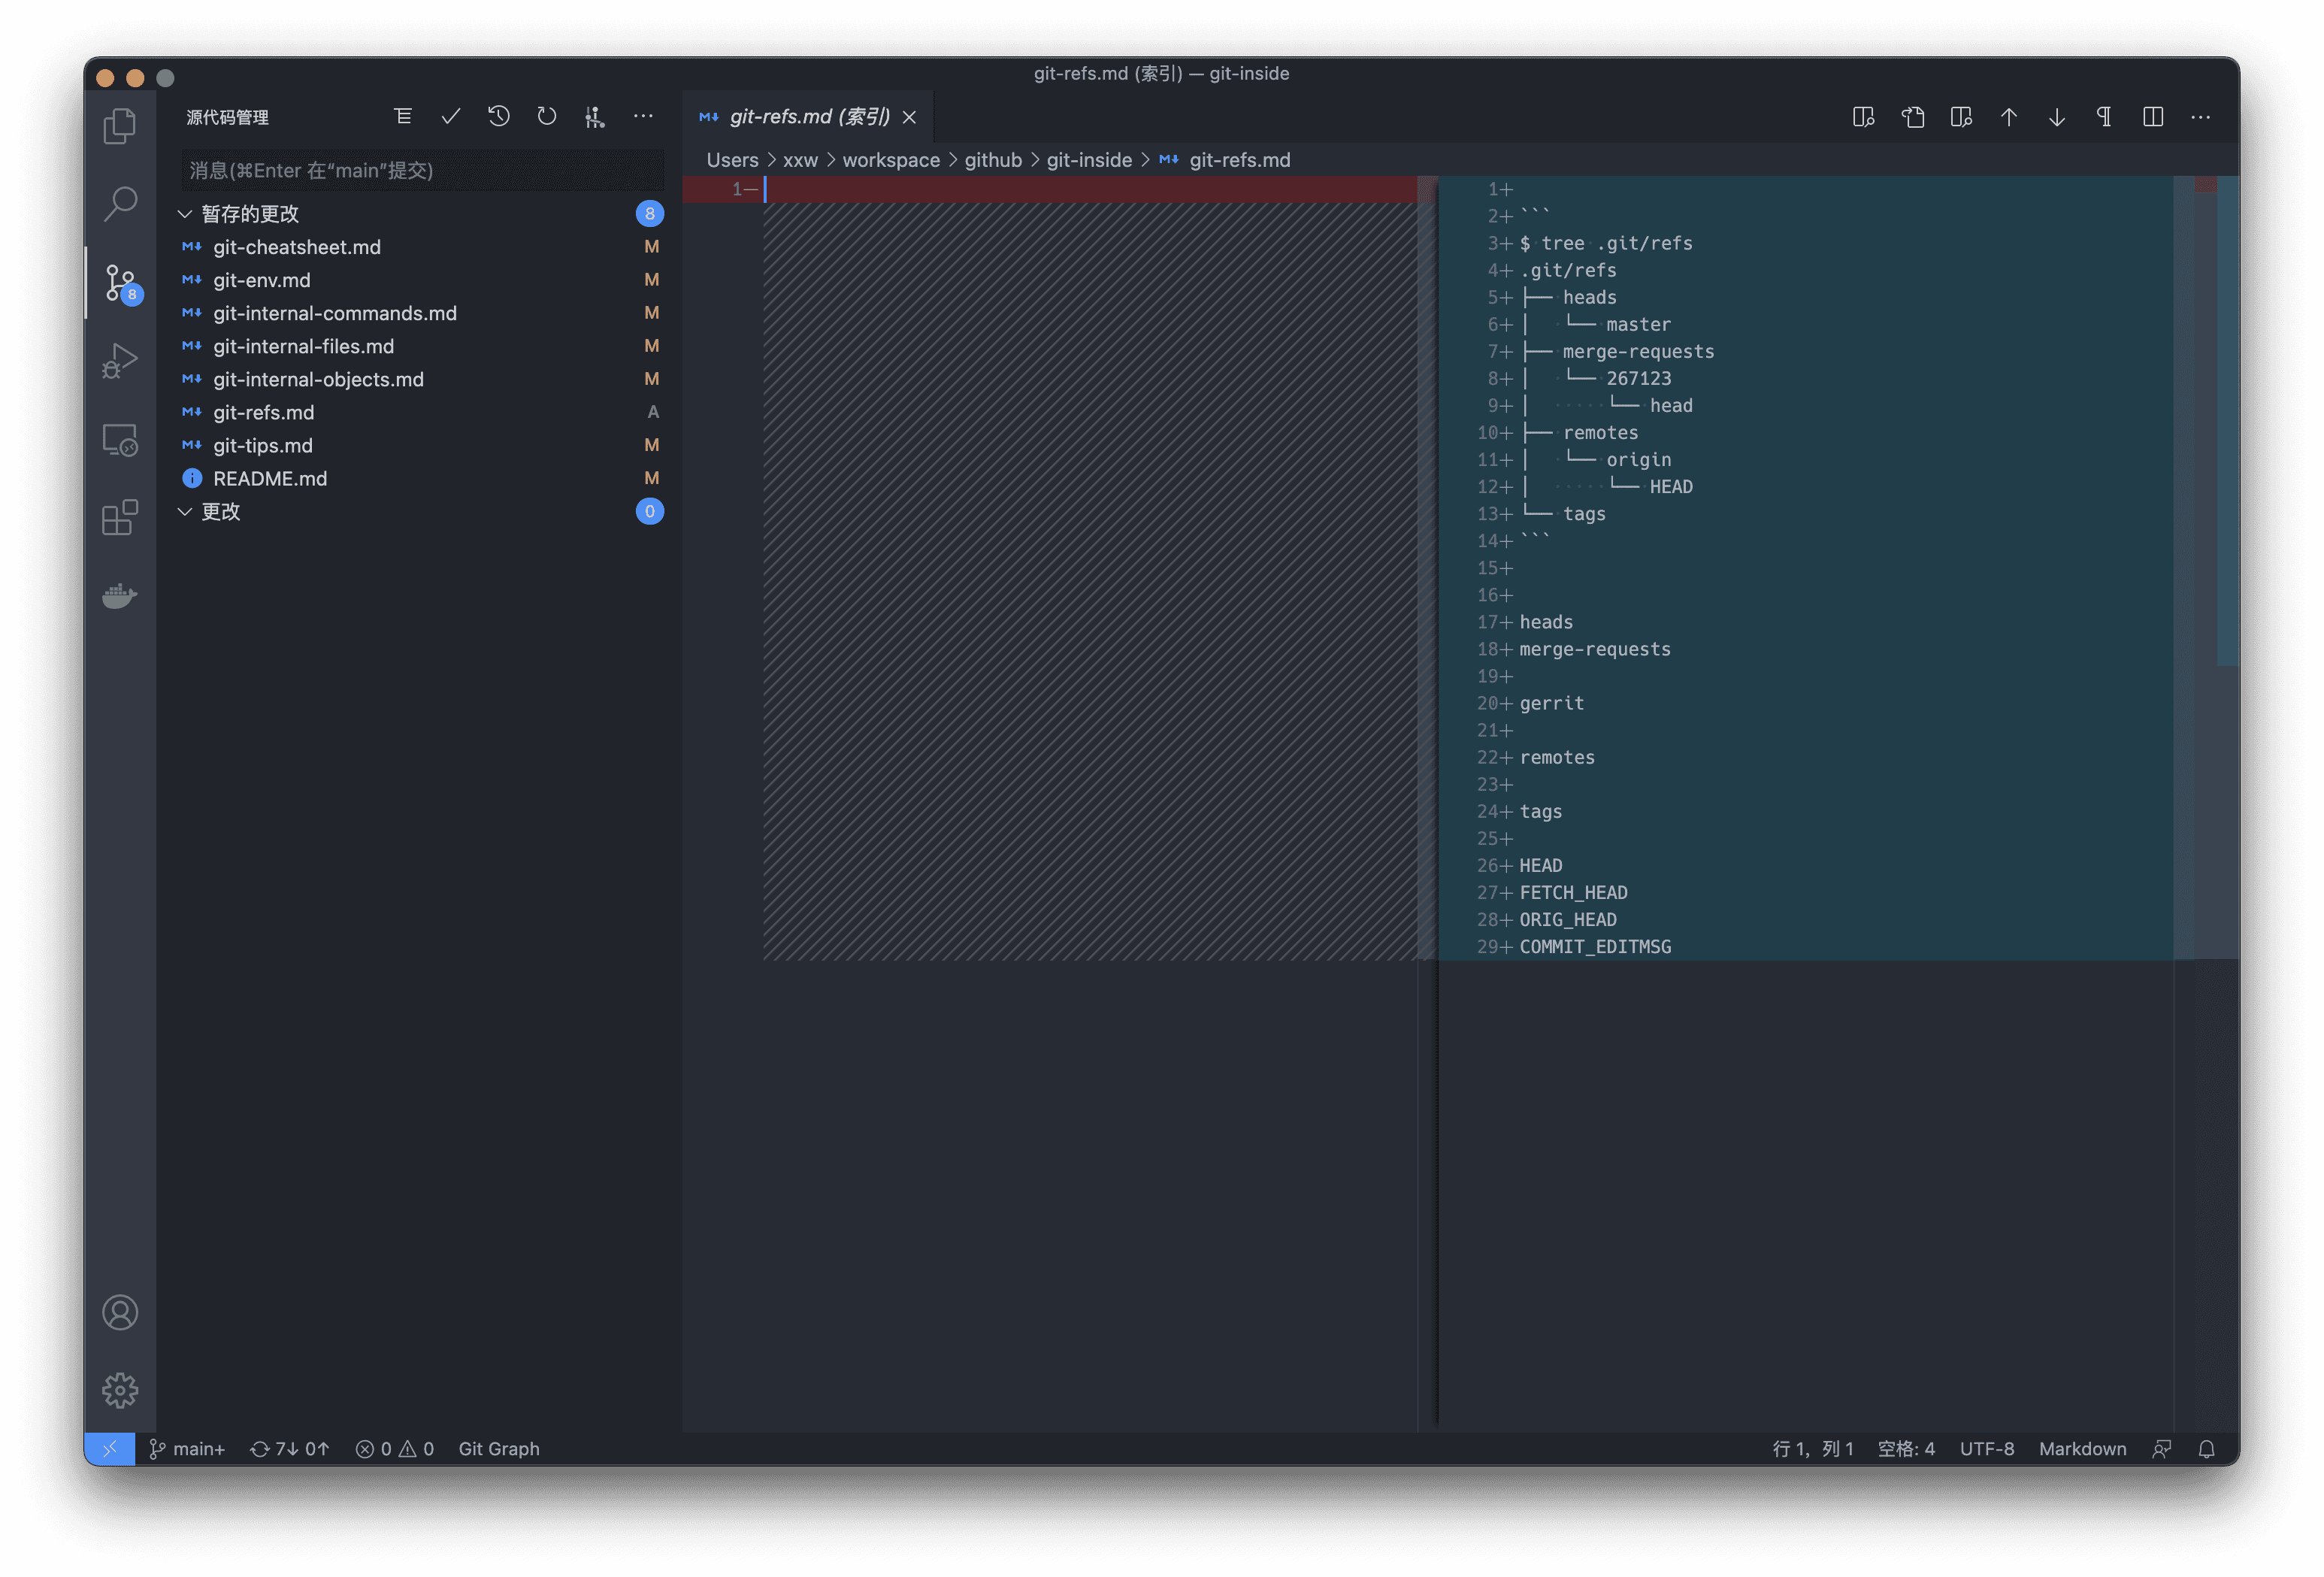Collapse the 更改 section
This screenshot has height=1577, width=2324.
tap(185, 512)
